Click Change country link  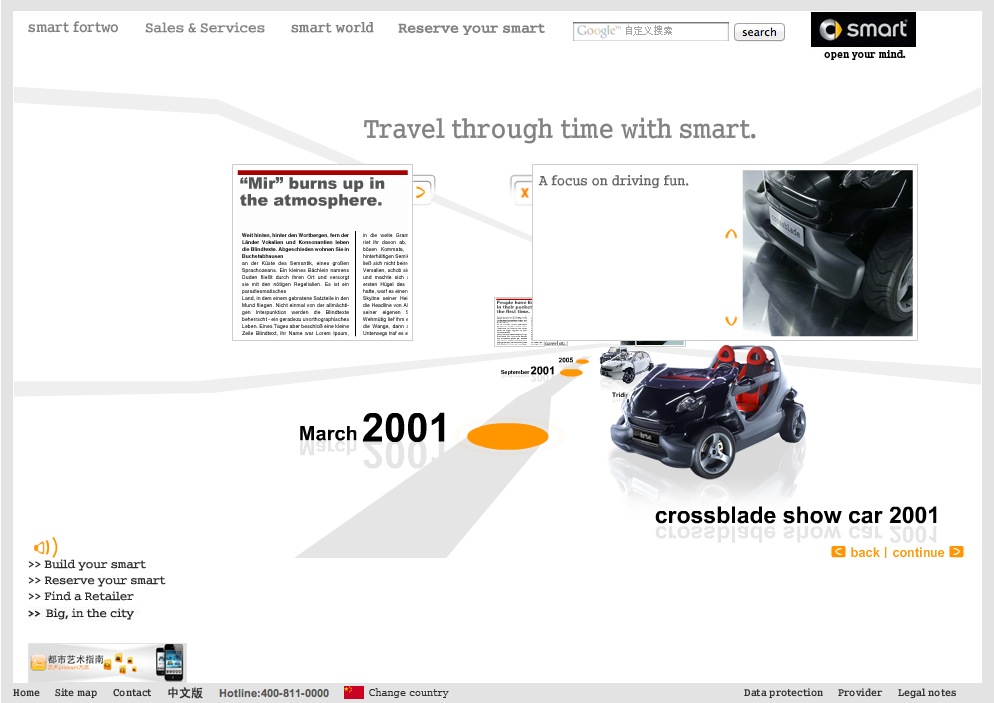click(408, 693)
